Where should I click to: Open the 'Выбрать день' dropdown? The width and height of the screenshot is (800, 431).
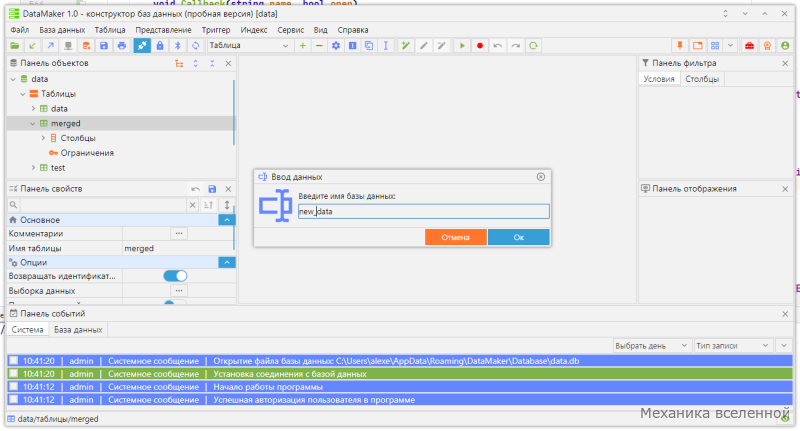pos(652,346)
